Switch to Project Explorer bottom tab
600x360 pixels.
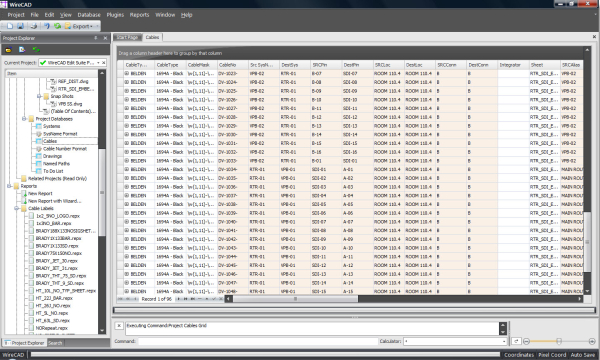click(x=24, y=343)
